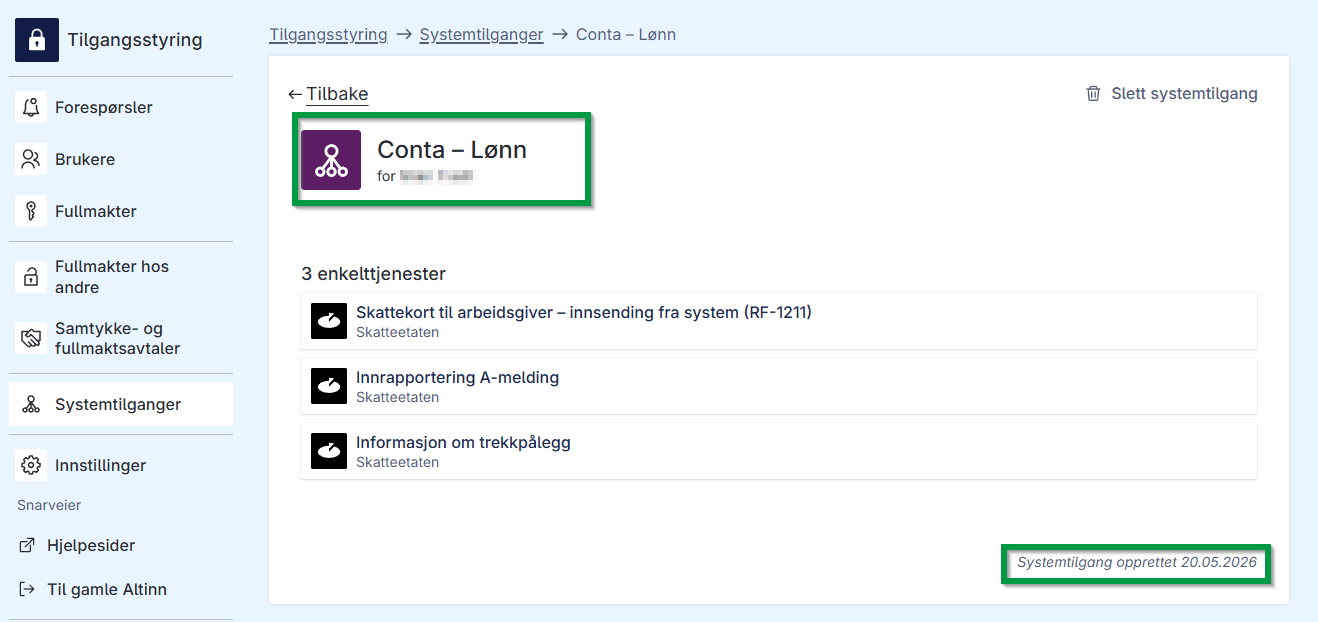The image size is (1318, 622).
Task: Open the Hjelpesider shortcut link
Action: point(90,545)
